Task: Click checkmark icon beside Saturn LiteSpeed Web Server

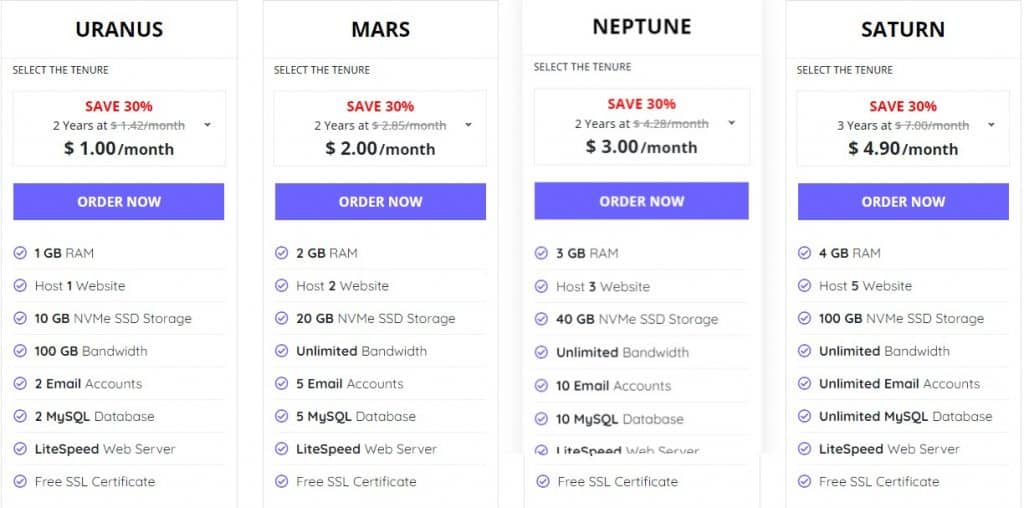Action: (x=805, y=449)
